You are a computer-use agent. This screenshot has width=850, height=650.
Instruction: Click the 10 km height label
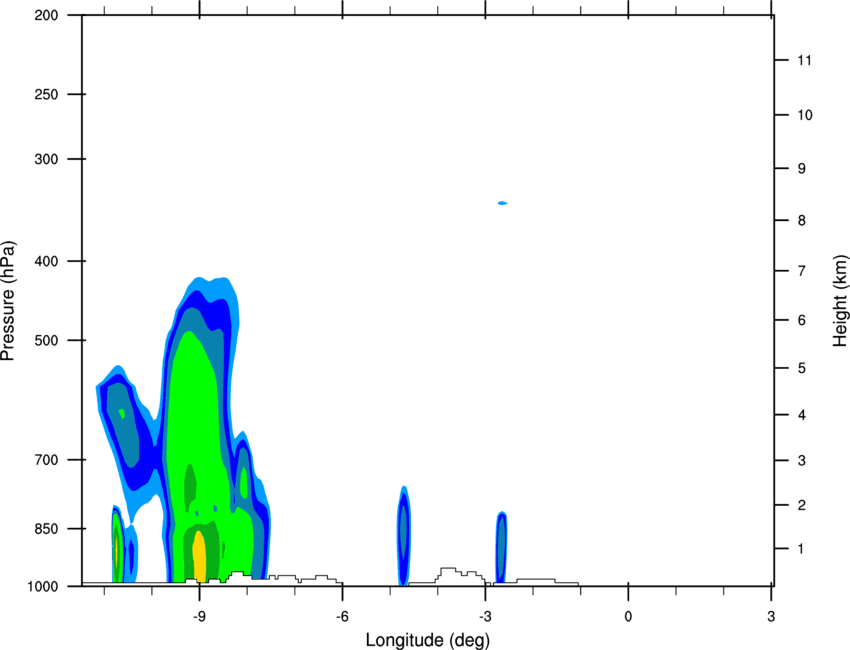[x=804, y=115]
